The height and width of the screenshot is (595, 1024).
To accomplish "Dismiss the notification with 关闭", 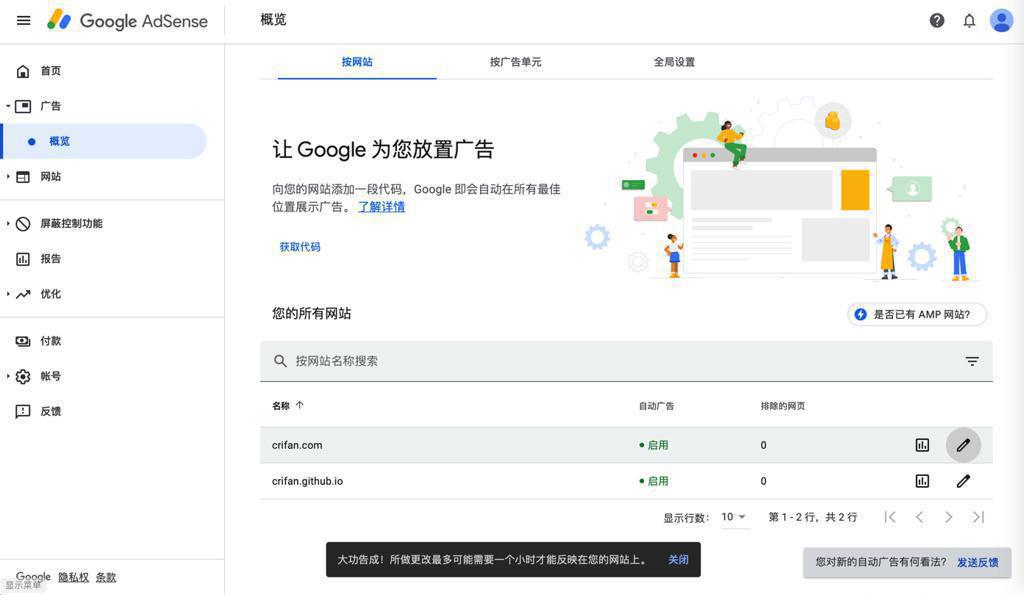I will point(678,560).
